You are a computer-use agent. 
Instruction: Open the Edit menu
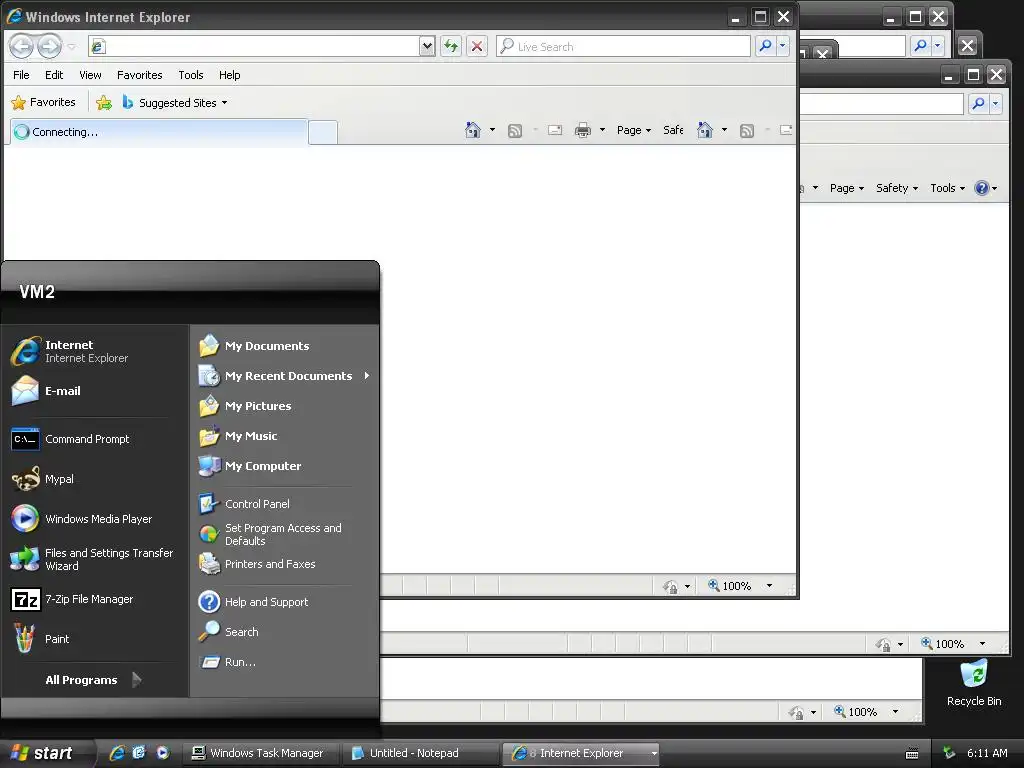pos(54,75)
